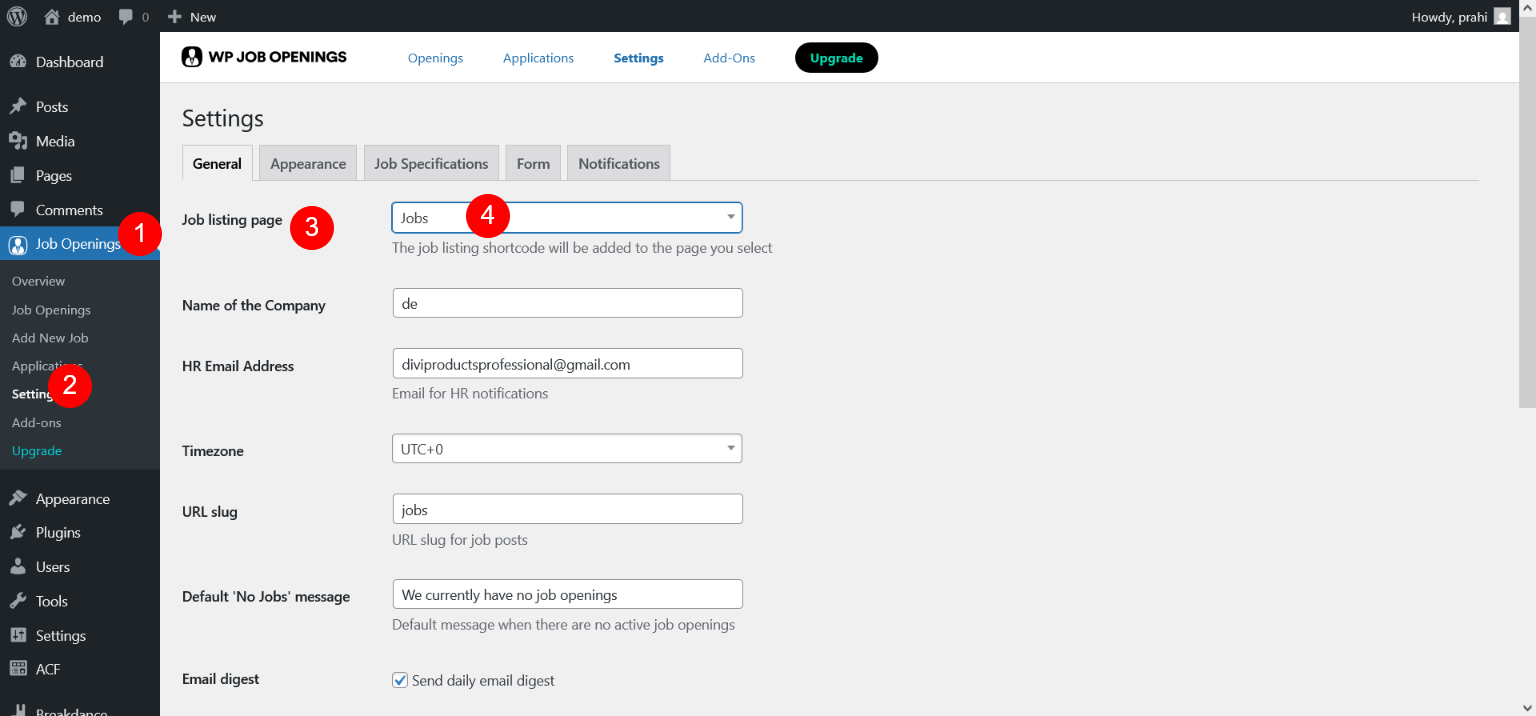Click the Posts pin icon
Viewport: 1536px width, 716px height.
17,107
